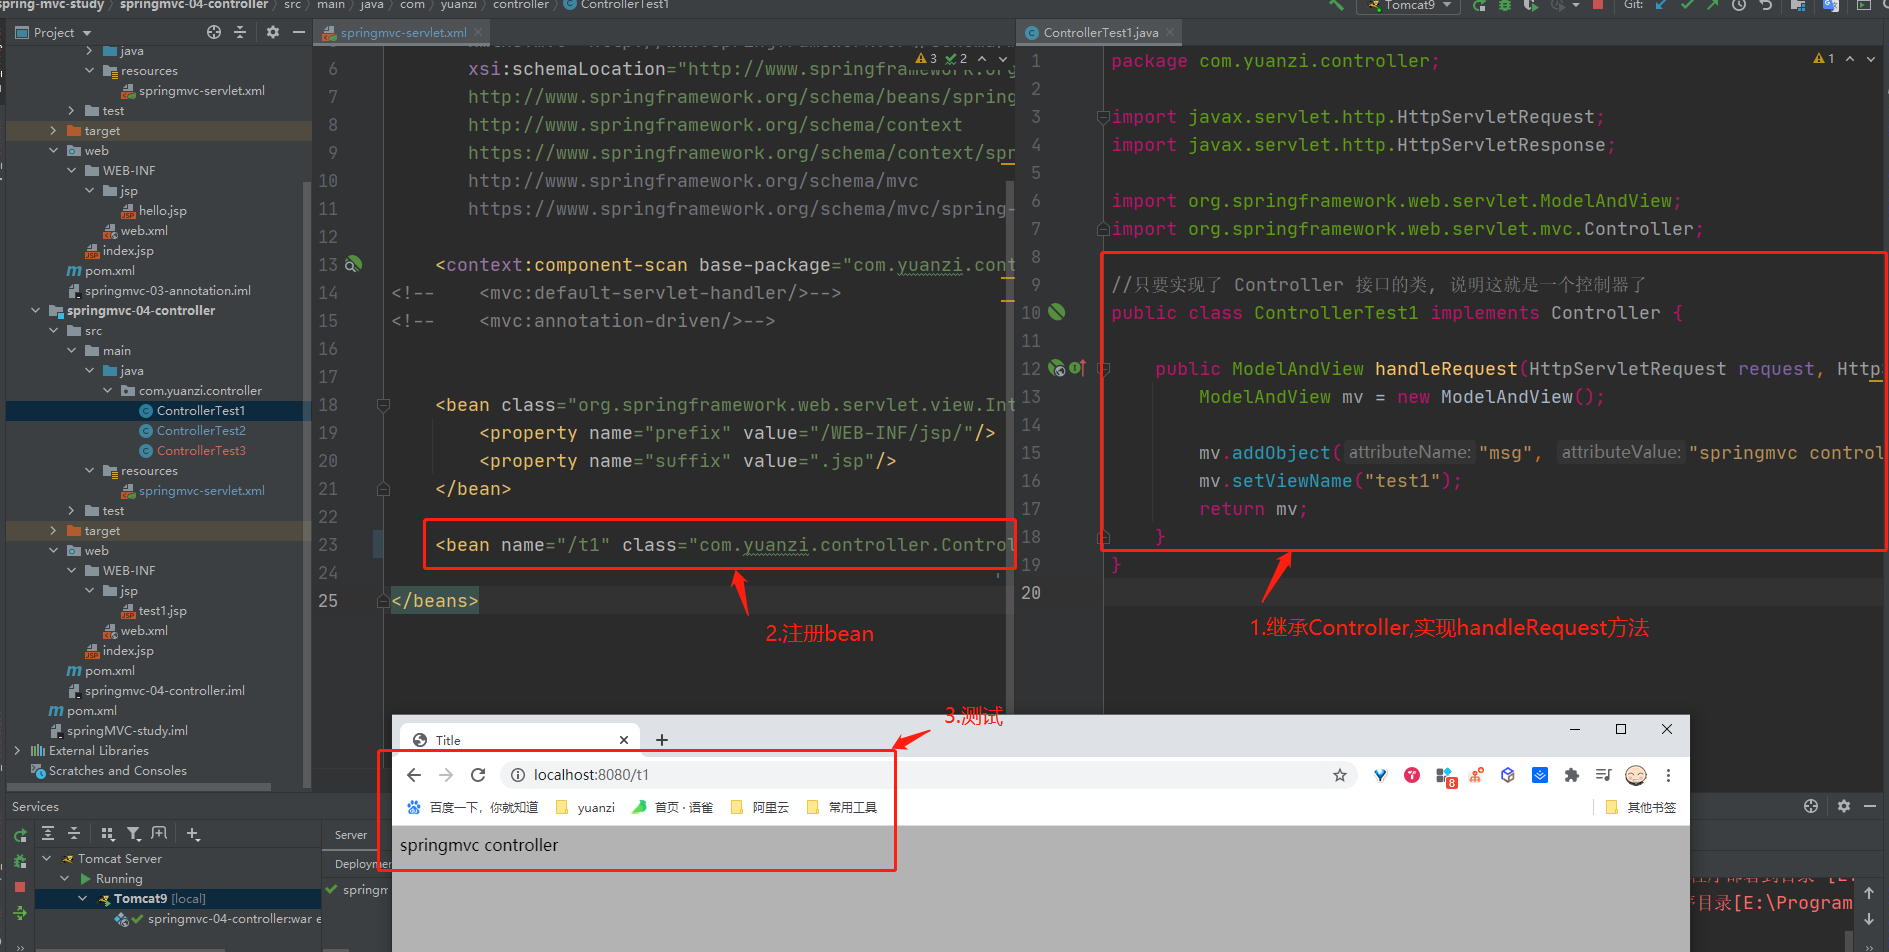Stop Tomcat from the Services side toolbar
The image size is (1889, 952).
tap(20, 887)
